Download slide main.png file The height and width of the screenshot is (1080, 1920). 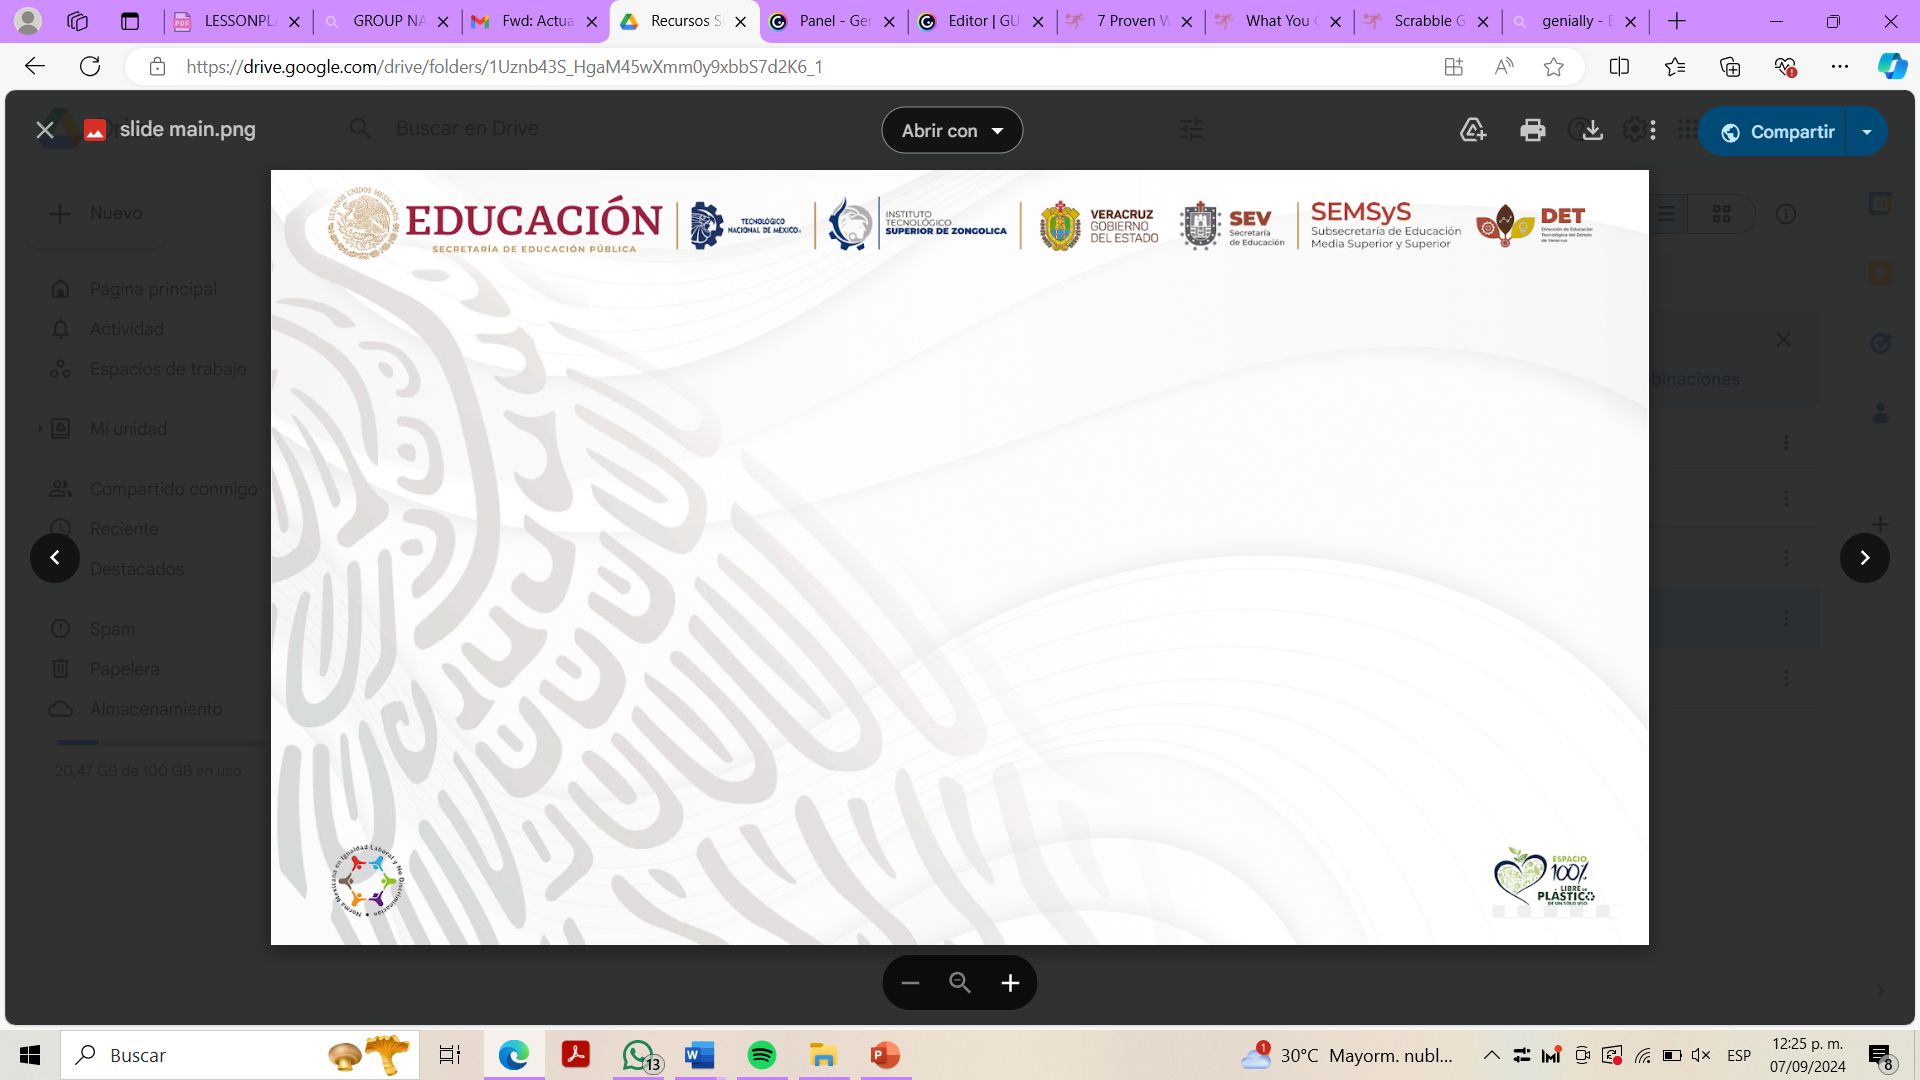point(1593,130)
